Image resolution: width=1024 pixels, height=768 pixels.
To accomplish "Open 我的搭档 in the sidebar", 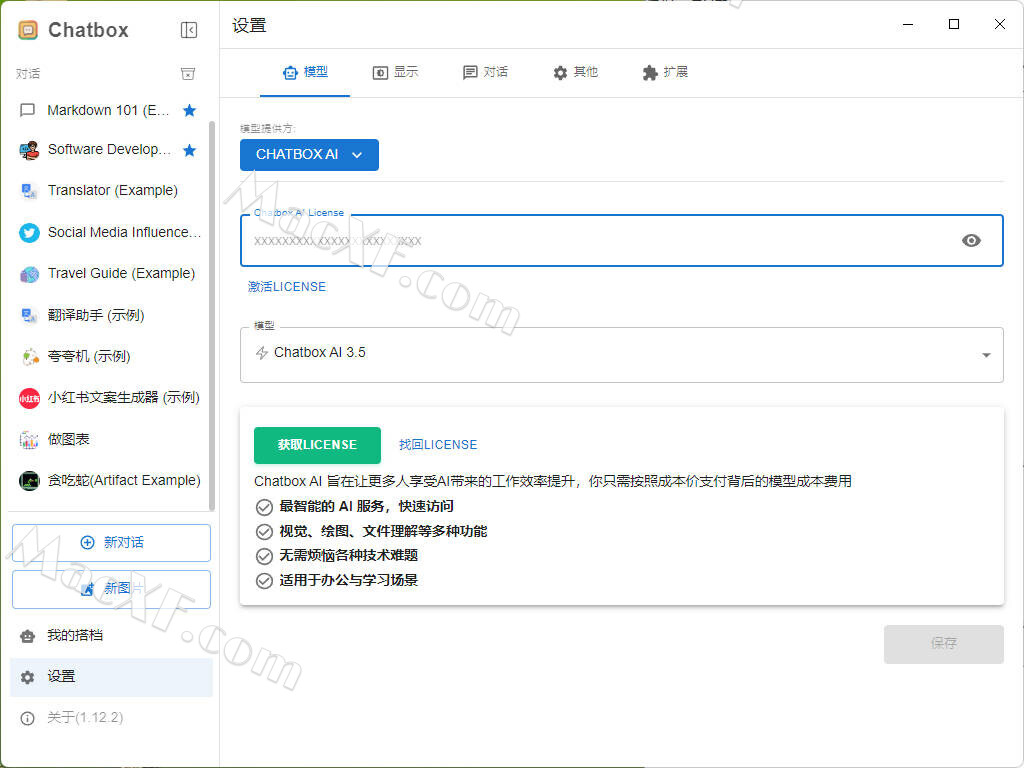I will point(111,635).
